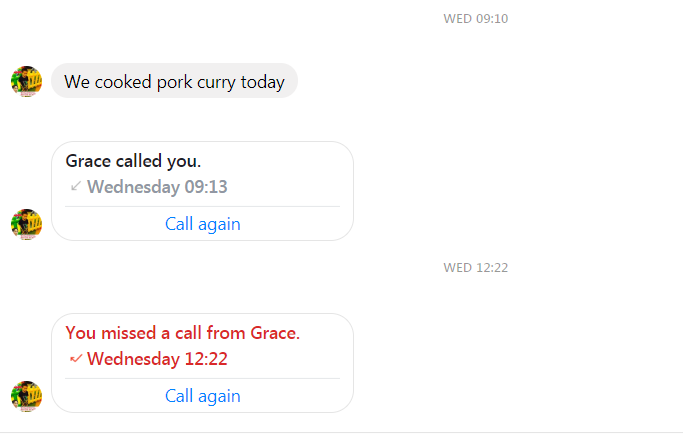Click the red missed call arrow icon
Image resolution: width=683 pixels, height=434 pixels.
pyautogui.click(x=76, y=359)
